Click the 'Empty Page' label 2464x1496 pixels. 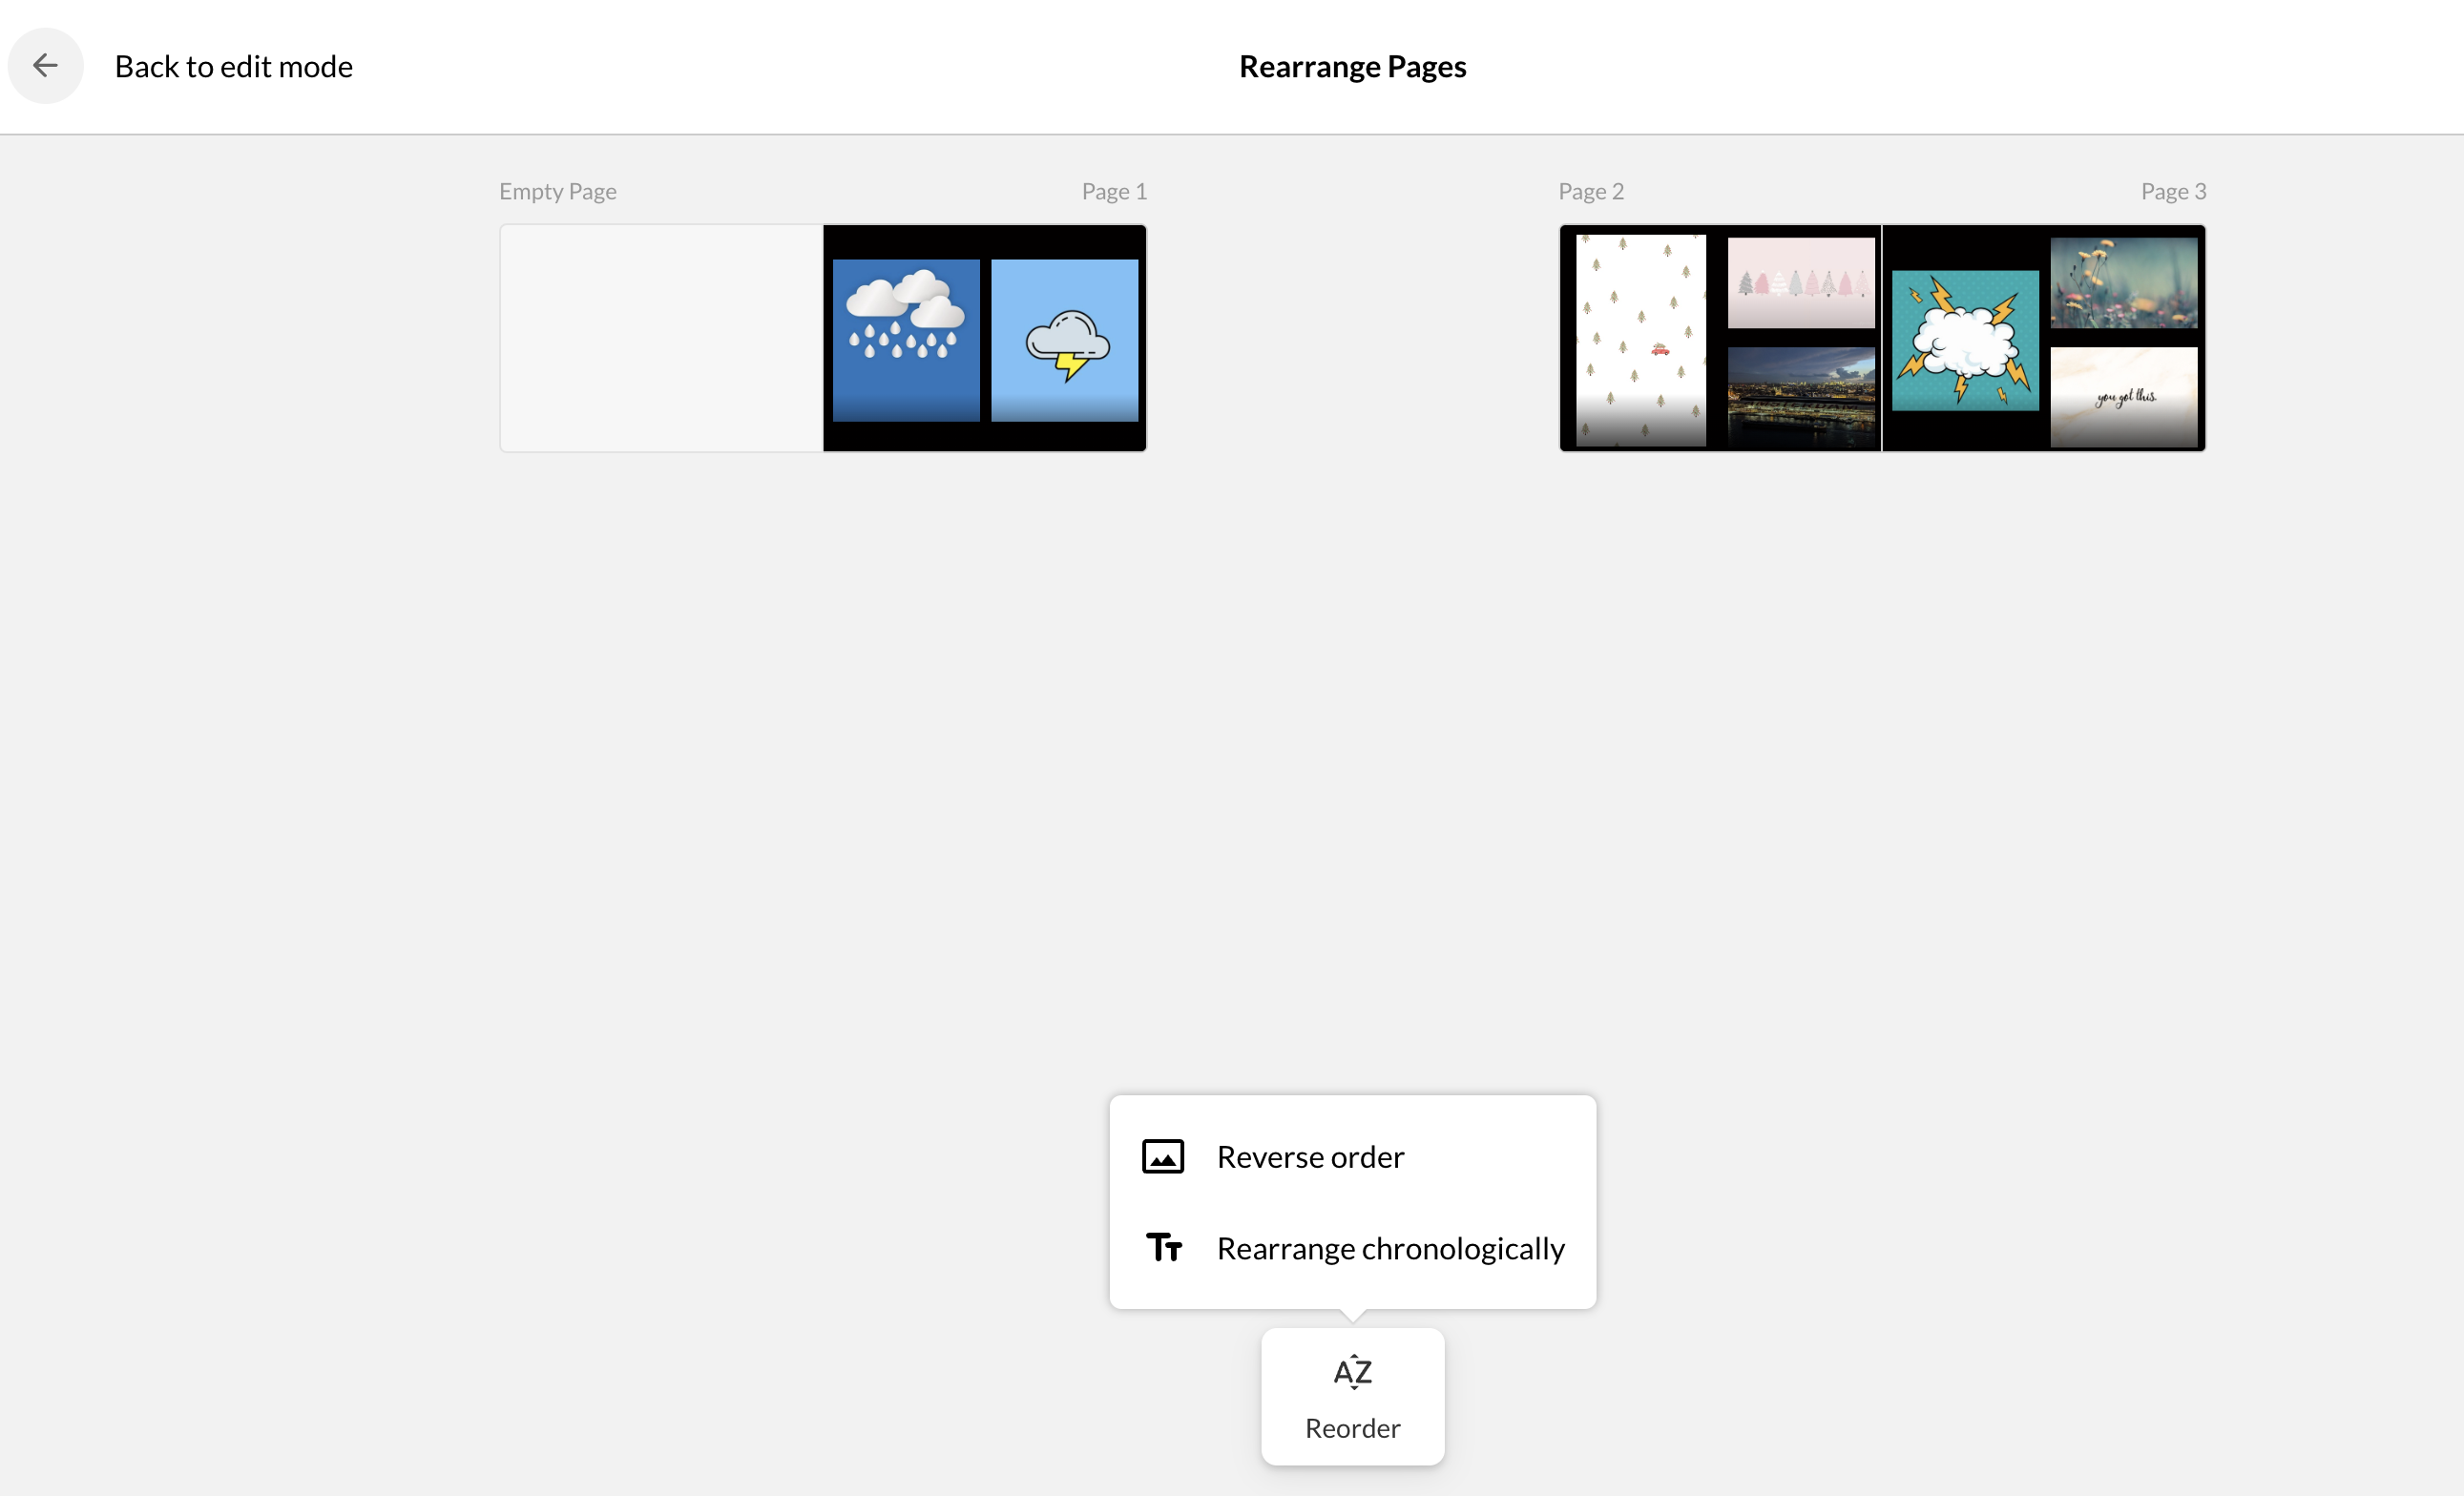[557, 191]
